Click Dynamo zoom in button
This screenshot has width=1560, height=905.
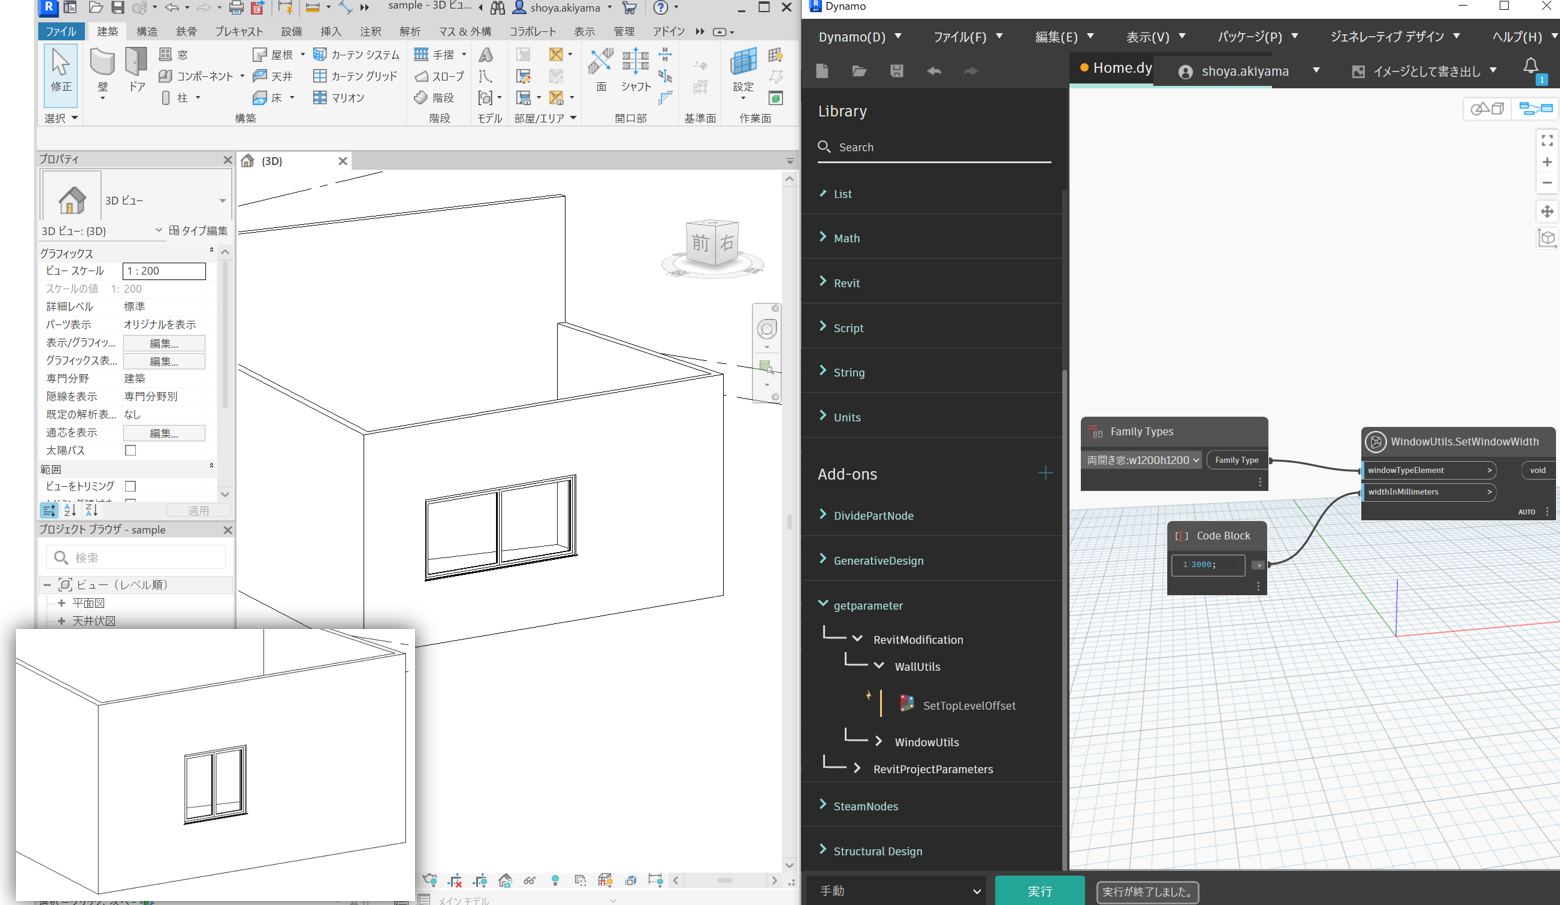tap(1547, 162)
